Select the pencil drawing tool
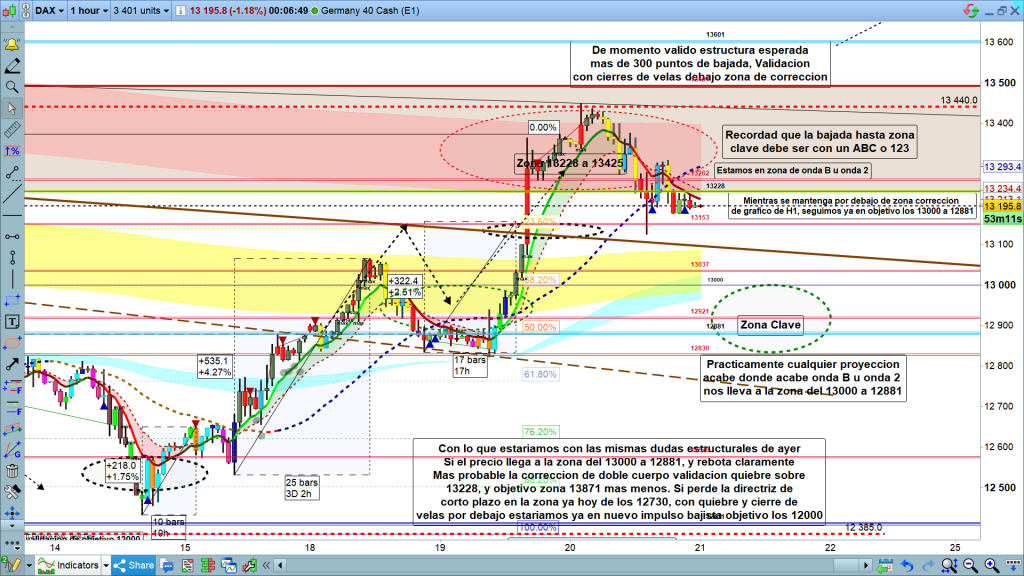The image size is (1024, 576). point(12,66)
